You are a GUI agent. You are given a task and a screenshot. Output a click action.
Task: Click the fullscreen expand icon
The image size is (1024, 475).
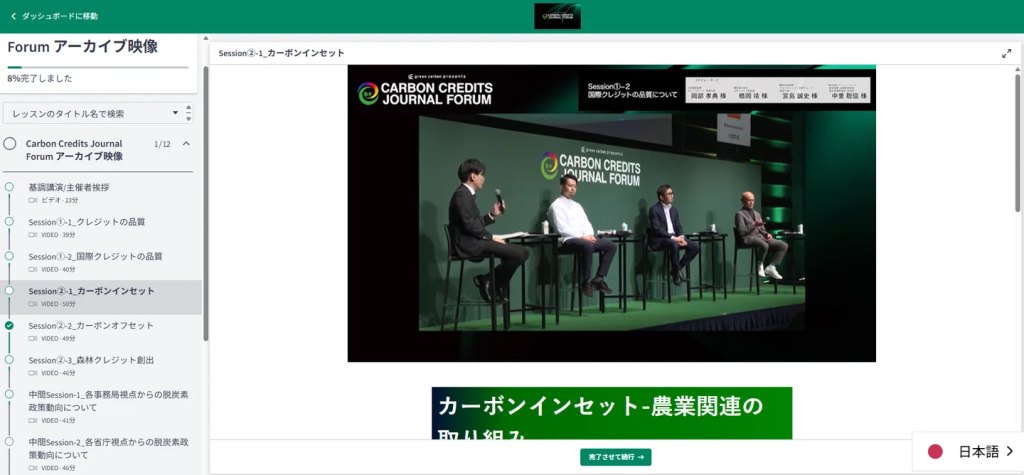pos(1006,53)
